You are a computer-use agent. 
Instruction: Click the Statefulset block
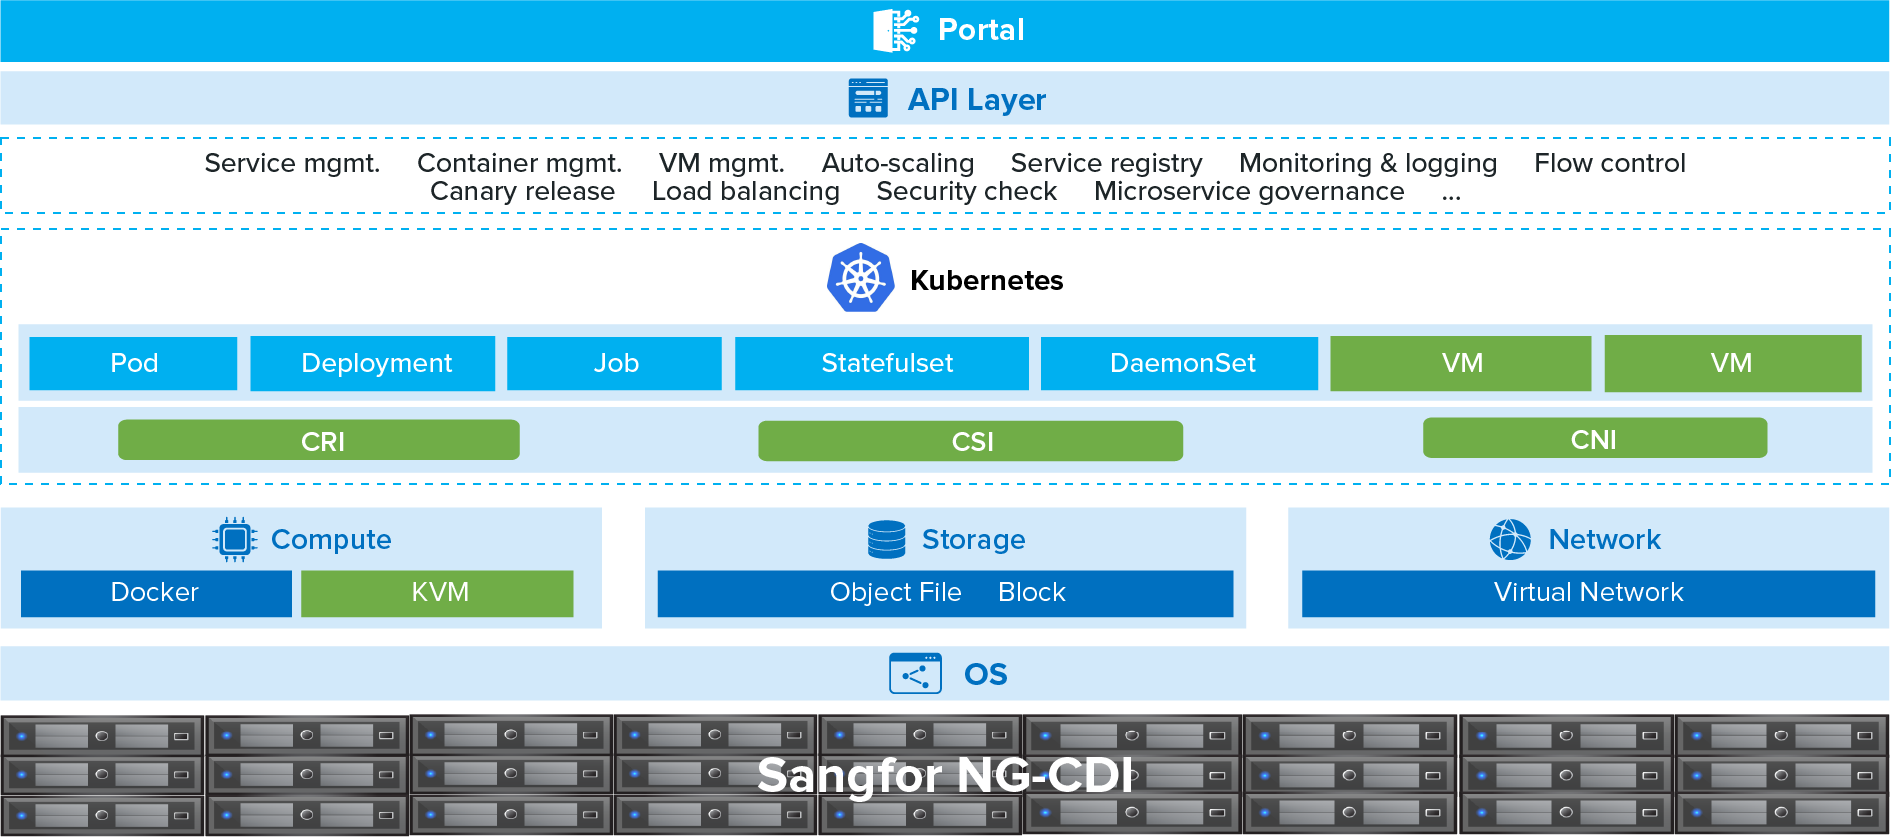(x=881, y=363)
